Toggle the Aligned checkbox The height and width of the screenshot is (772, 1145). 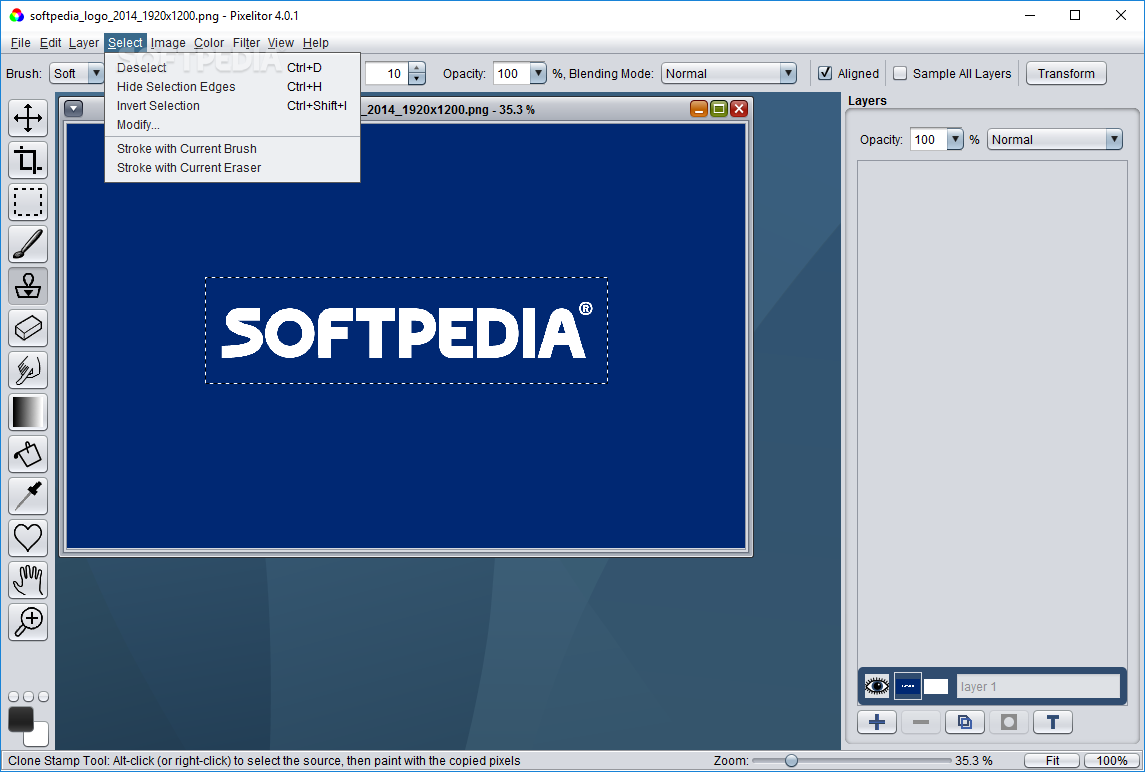[x=825, y=73]
